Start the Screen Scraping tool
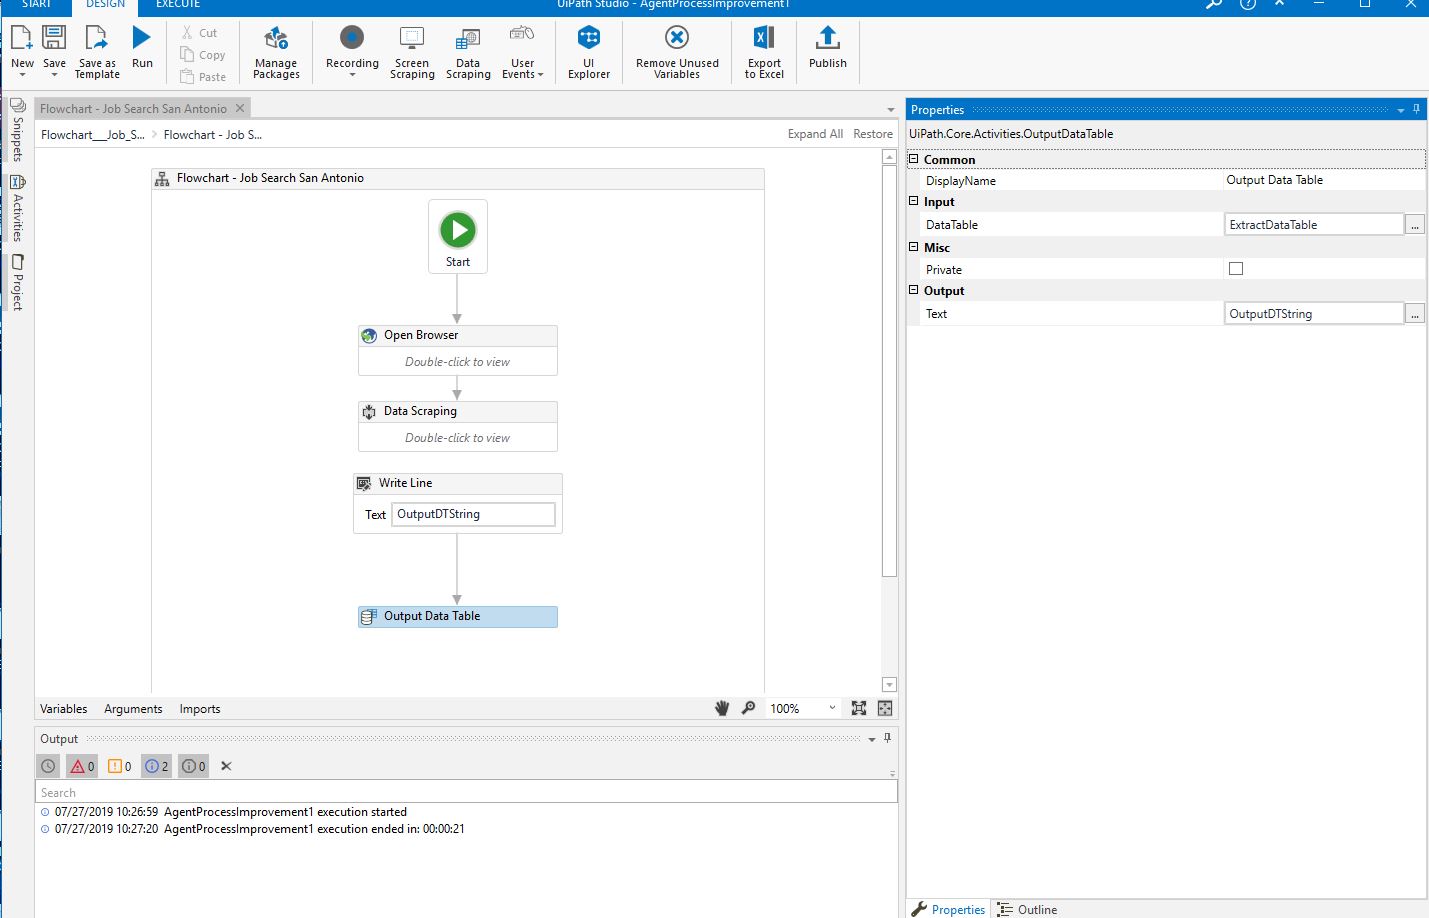This screenshot has height=918, width=1429. coord(411,52)
